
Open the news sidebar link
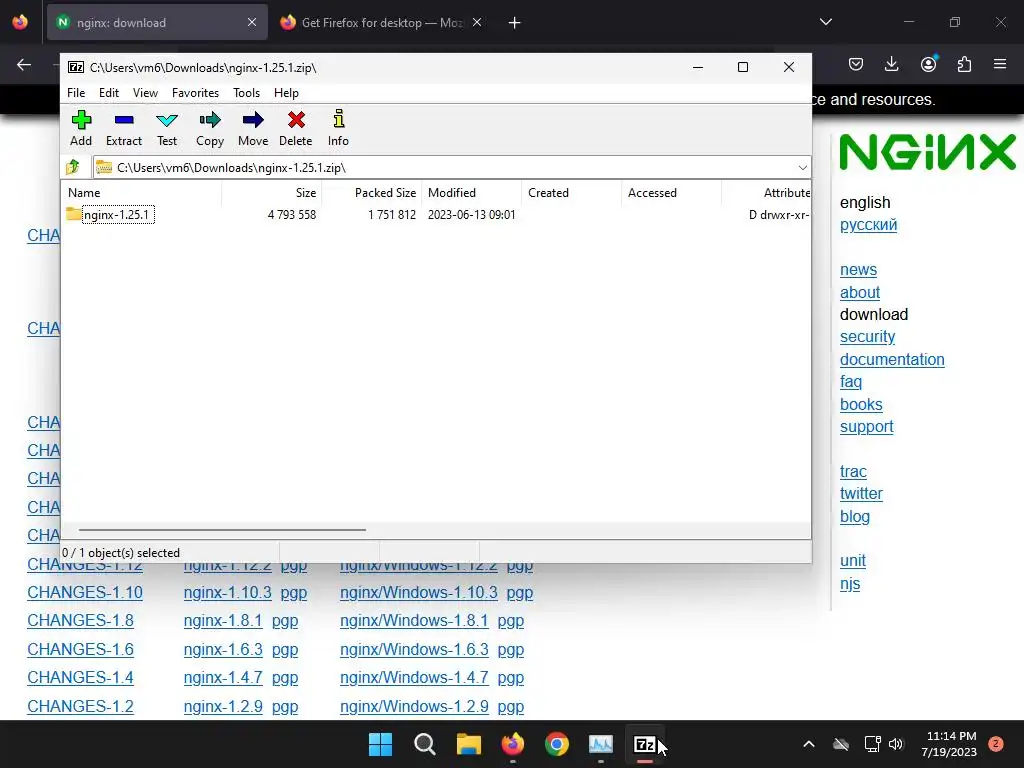[858, 270]
